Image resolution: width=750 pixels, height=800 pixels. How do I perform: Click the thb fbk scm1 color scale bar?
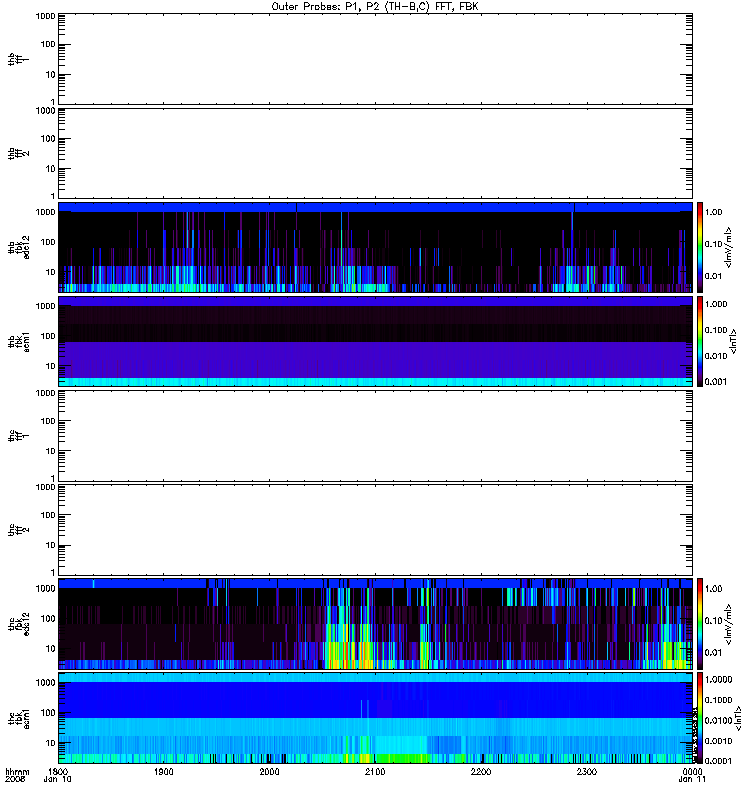pos(700,341)
